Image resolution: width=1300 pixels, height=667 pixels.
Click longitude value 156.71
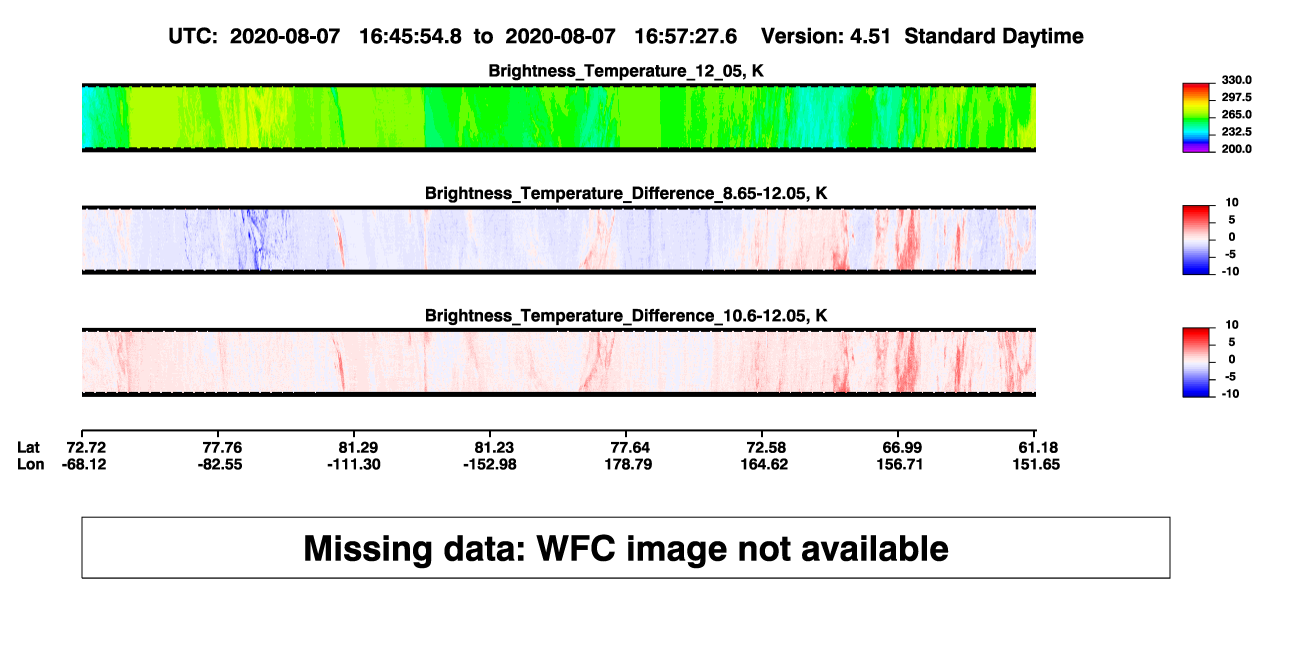click(898, 464)
